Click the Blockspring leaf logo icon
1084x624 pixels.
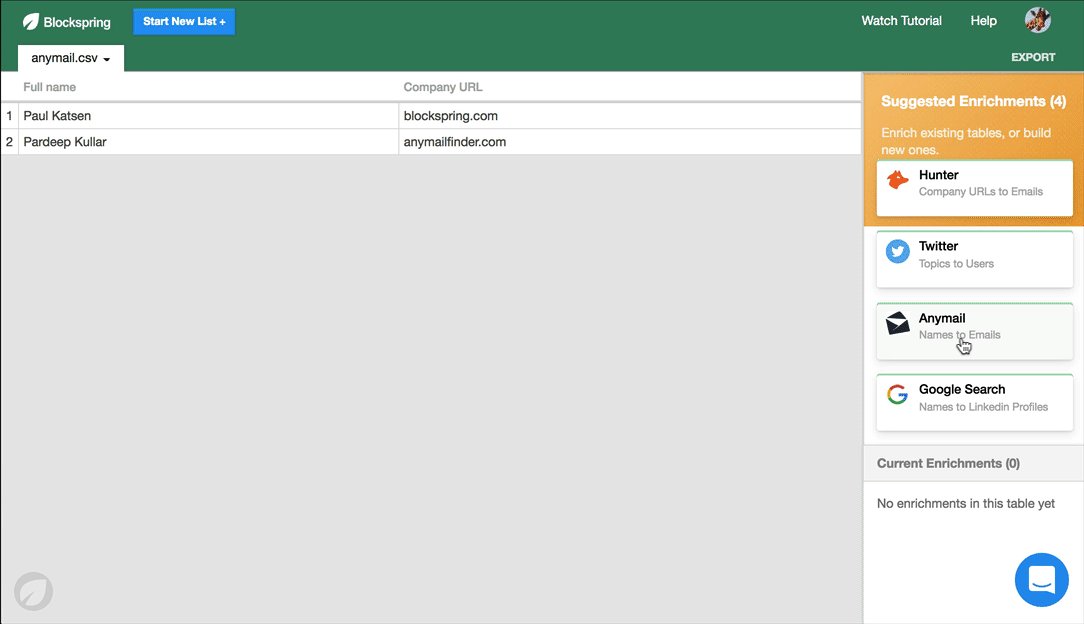[30, 21]
